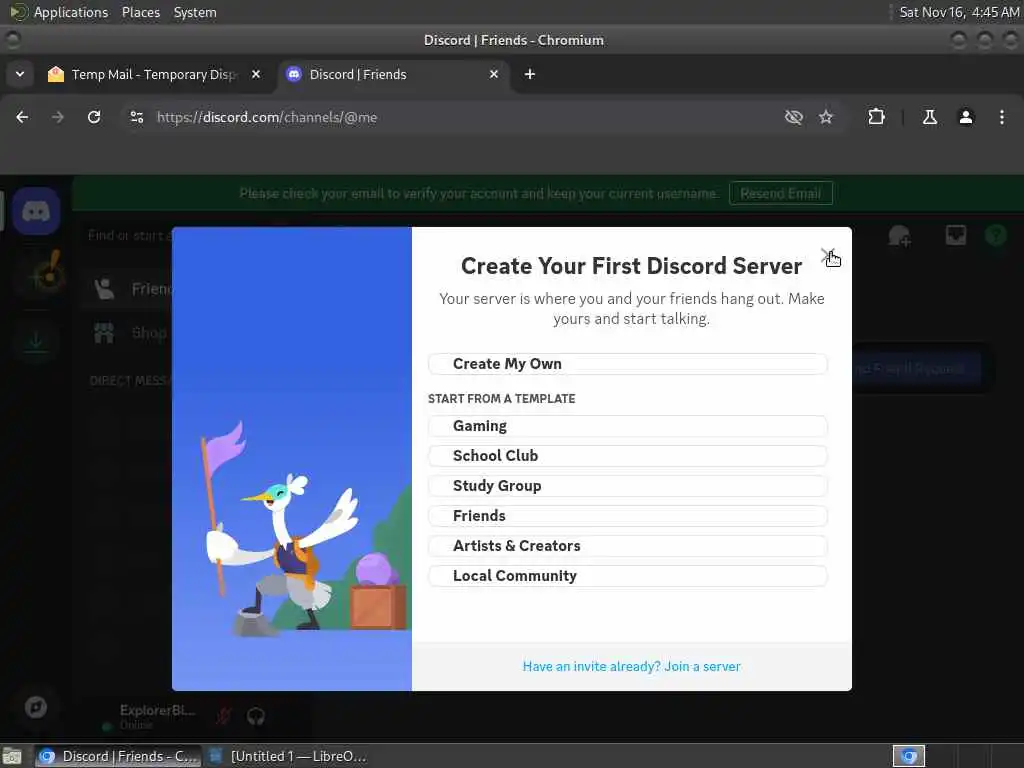
Task: Select the Gaming template
Action: (628, 426)
